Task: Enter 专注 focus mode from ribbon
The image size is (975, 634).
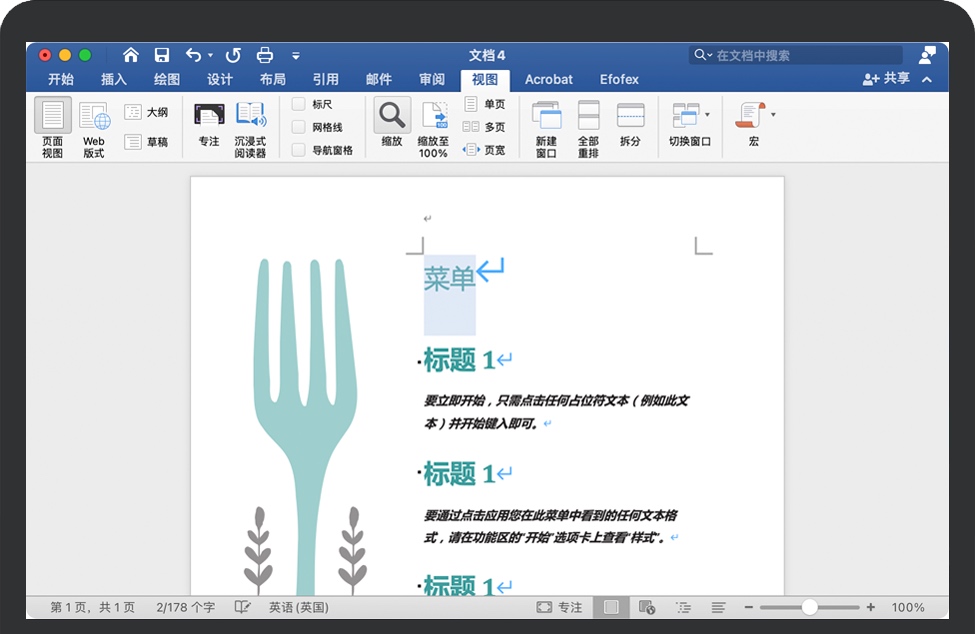Action: pos(209,124)
